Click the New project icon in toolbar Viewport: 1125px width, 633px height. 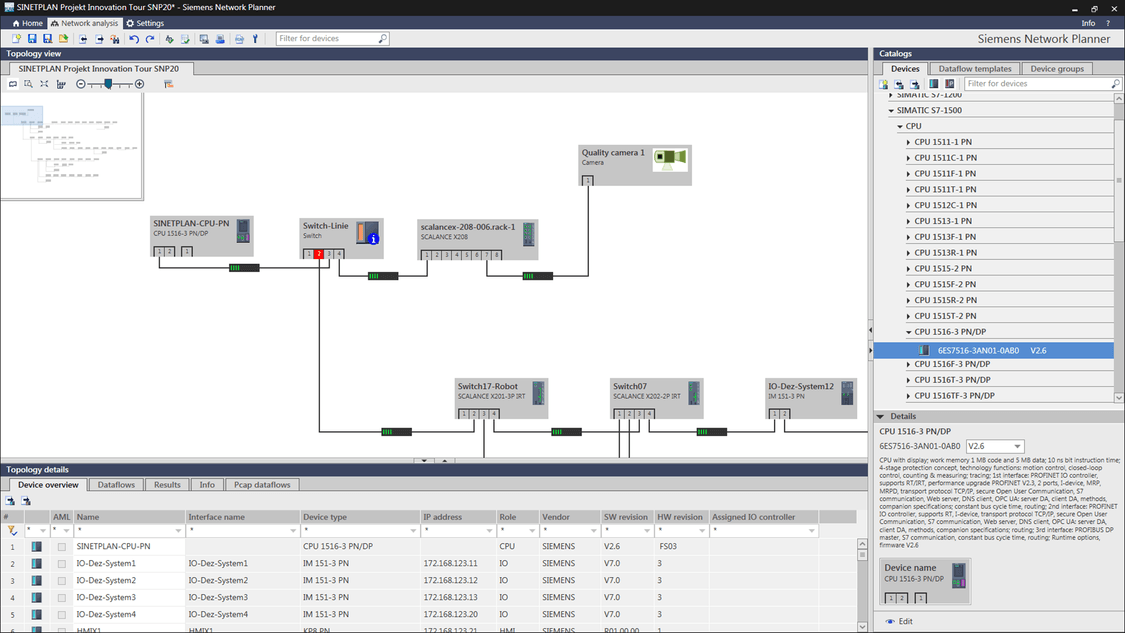tap(16, 39)
